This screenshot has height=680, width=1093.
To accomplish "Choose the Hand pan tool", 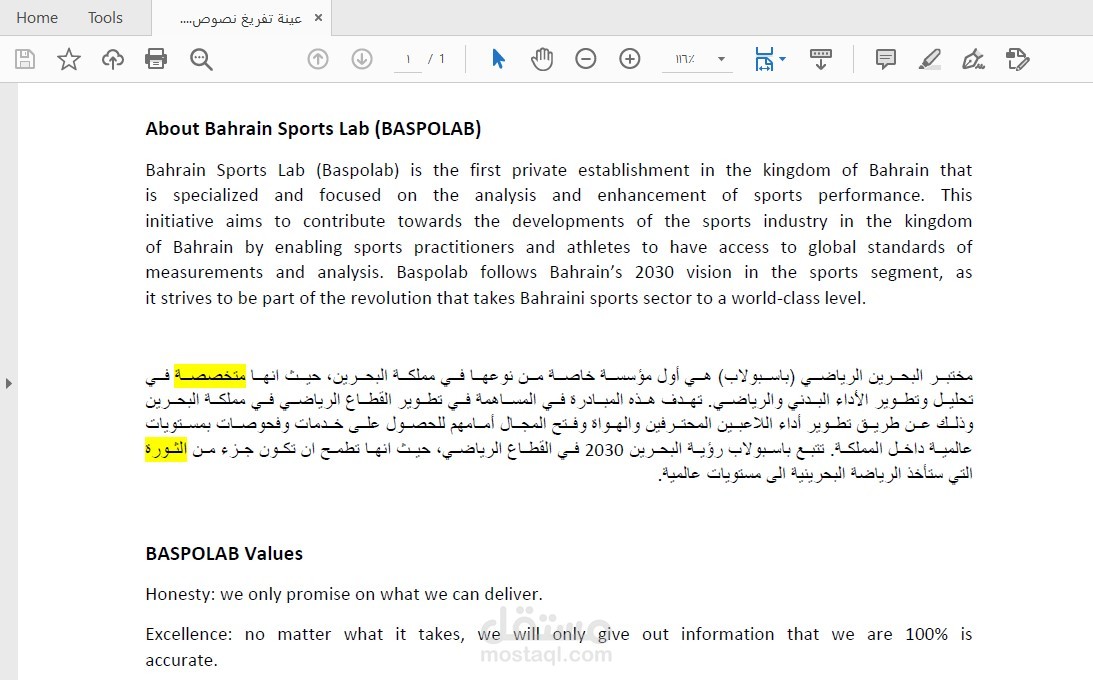I will point(542,59).
